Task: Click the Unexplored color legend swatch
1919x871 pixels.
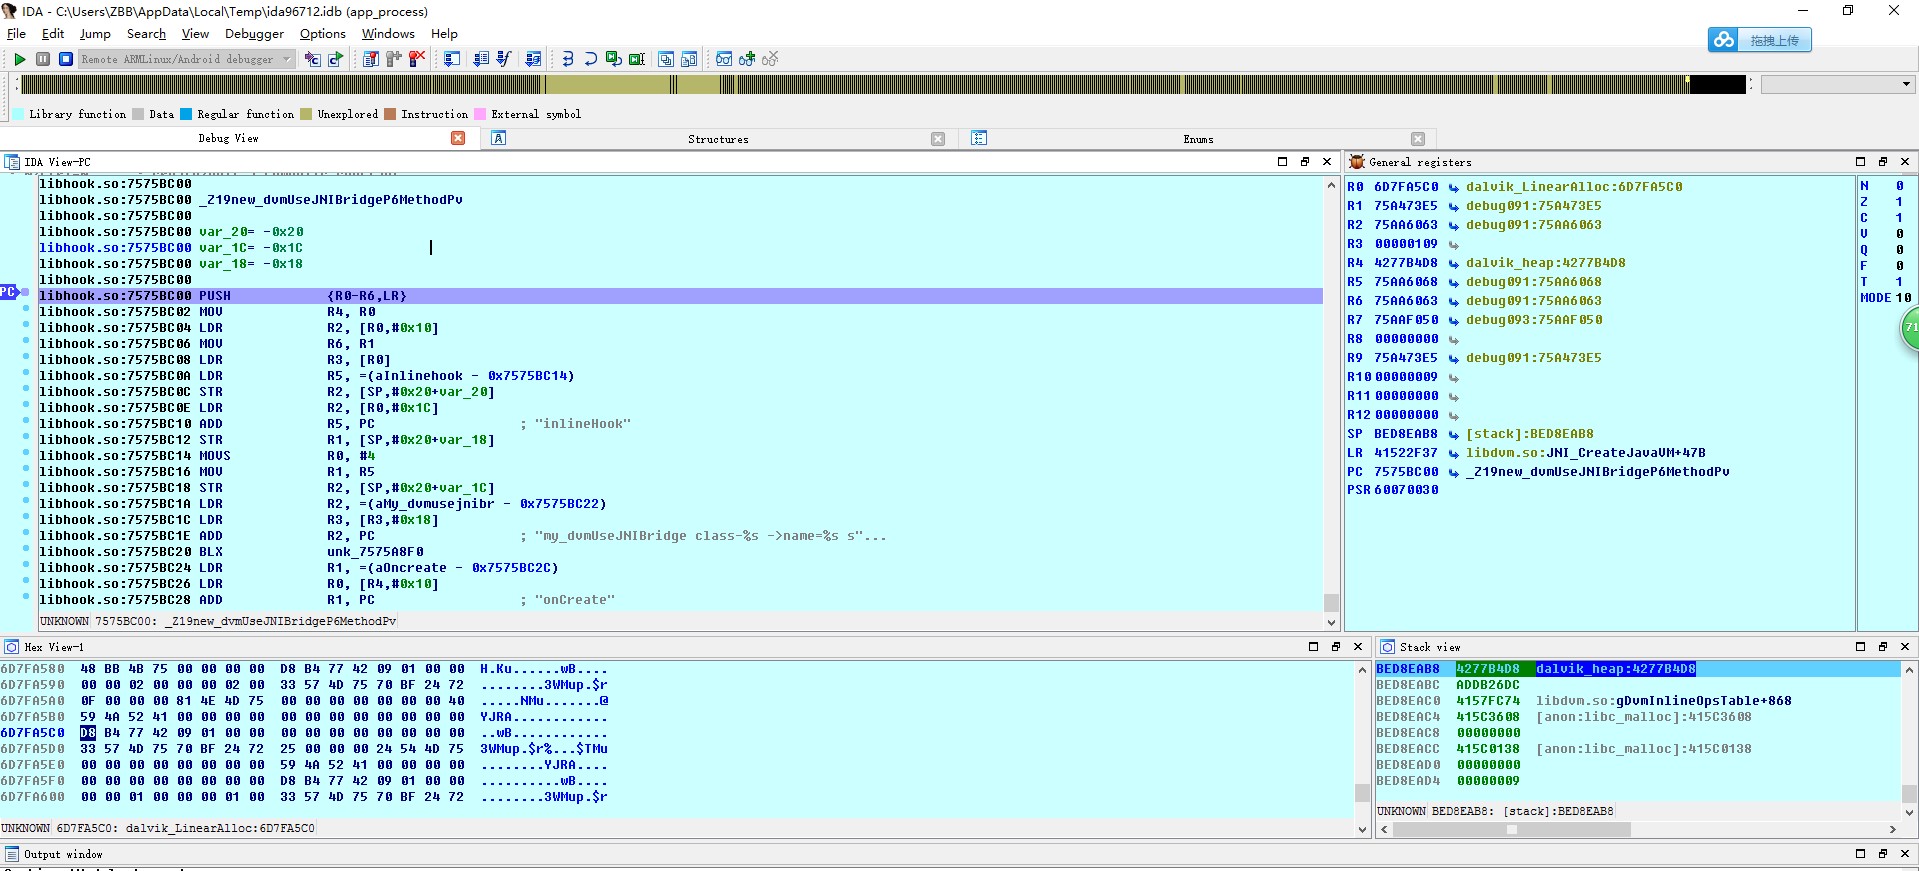Action: click(306, 114)
